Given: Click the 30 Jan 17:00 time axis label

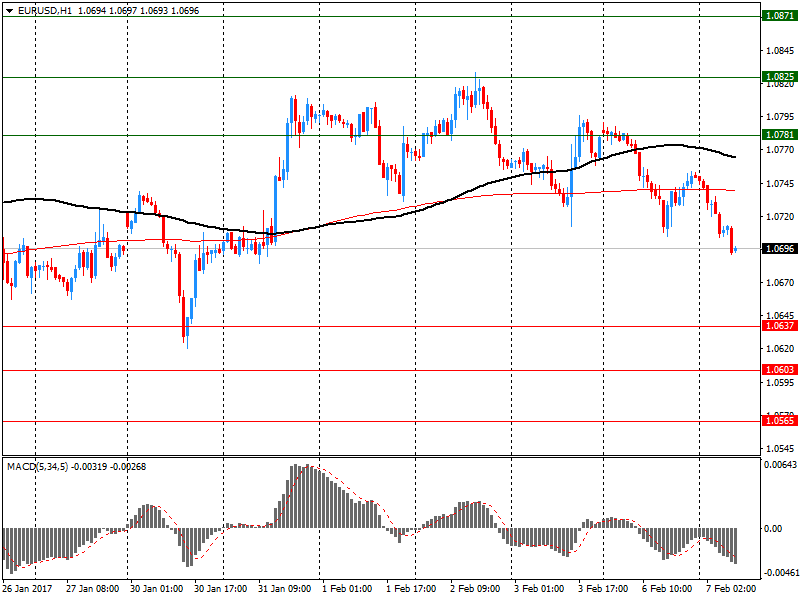Looking at the screenshot, I should (x=220, y=589).
